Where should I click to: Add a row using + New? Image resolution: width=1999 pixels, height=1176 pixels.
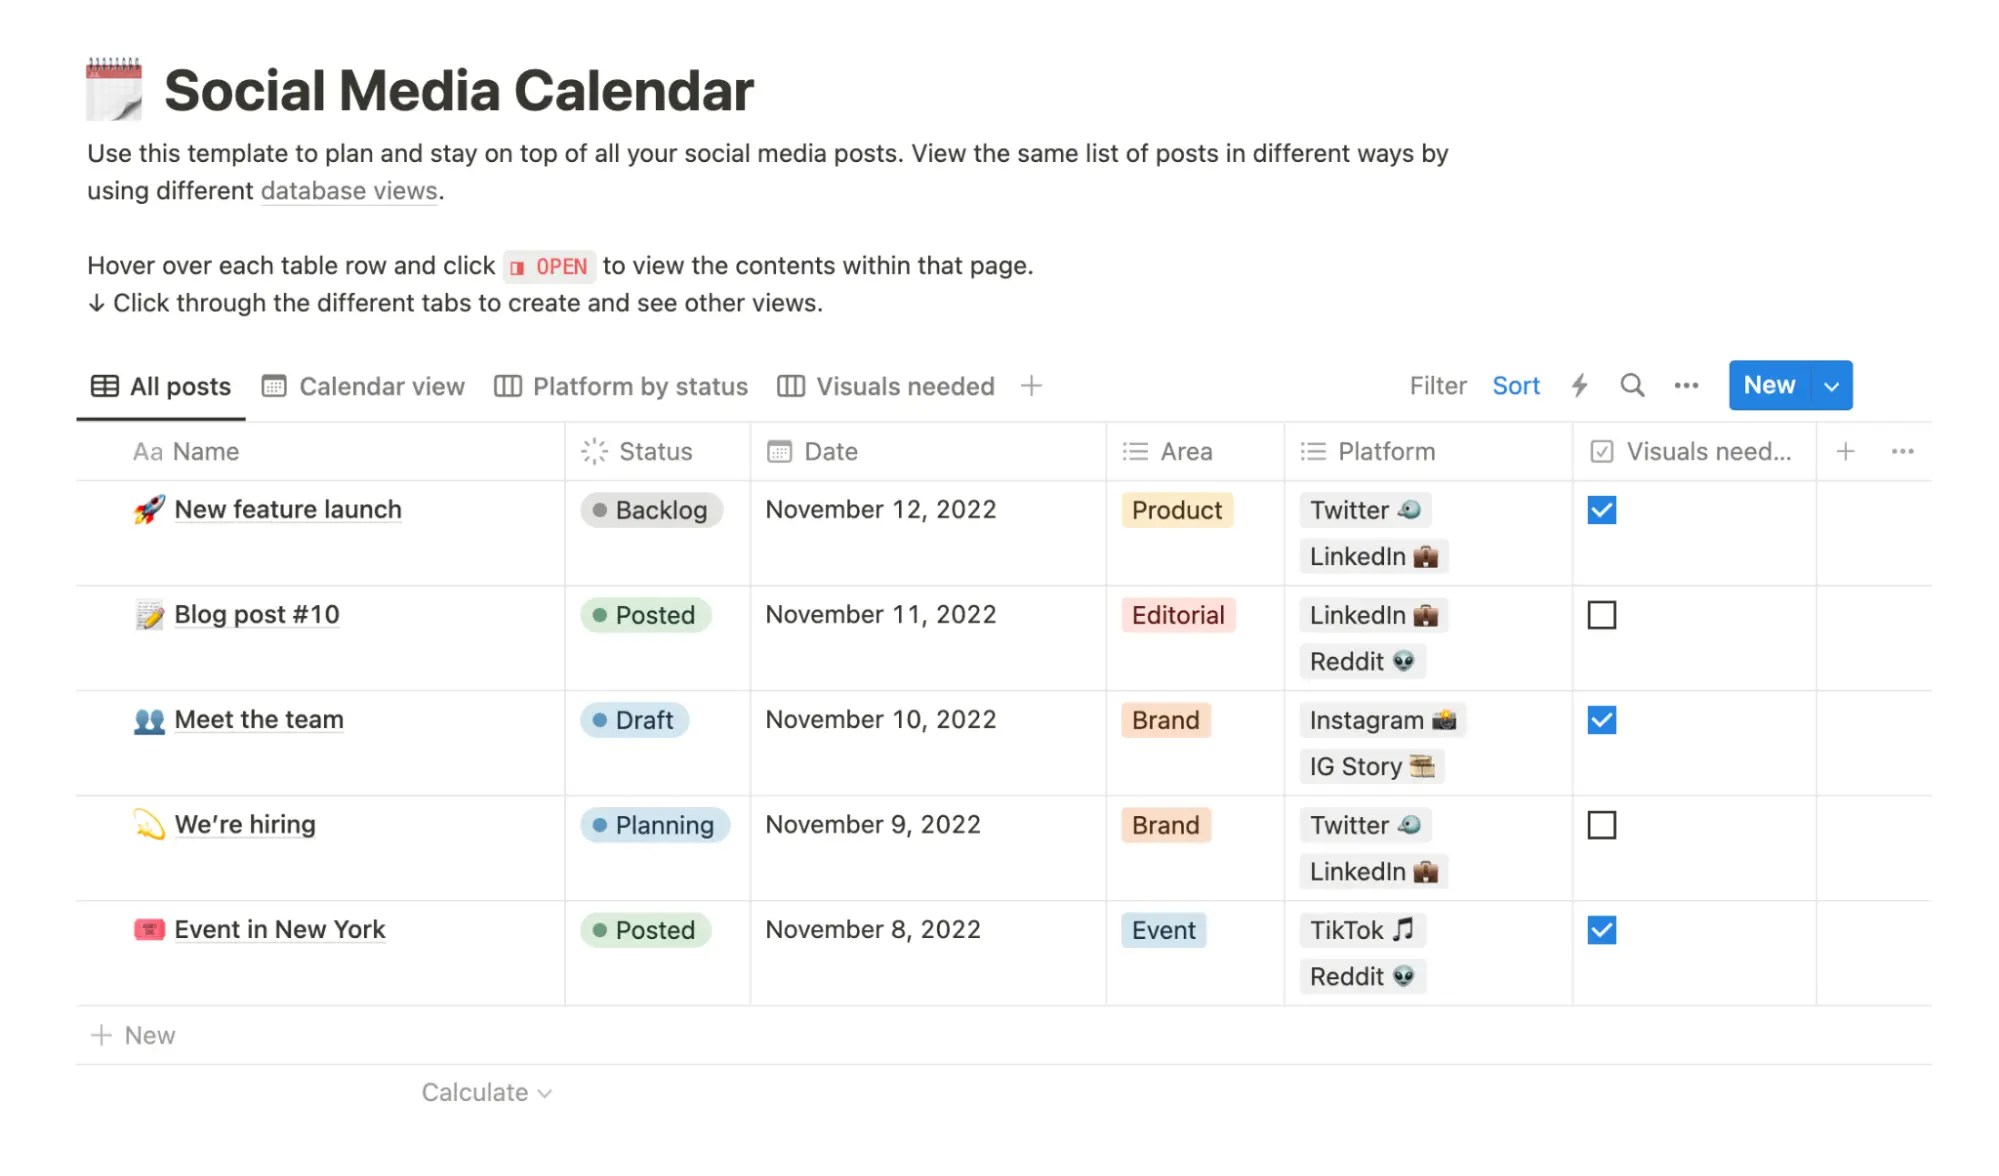tap(133, 1034)
